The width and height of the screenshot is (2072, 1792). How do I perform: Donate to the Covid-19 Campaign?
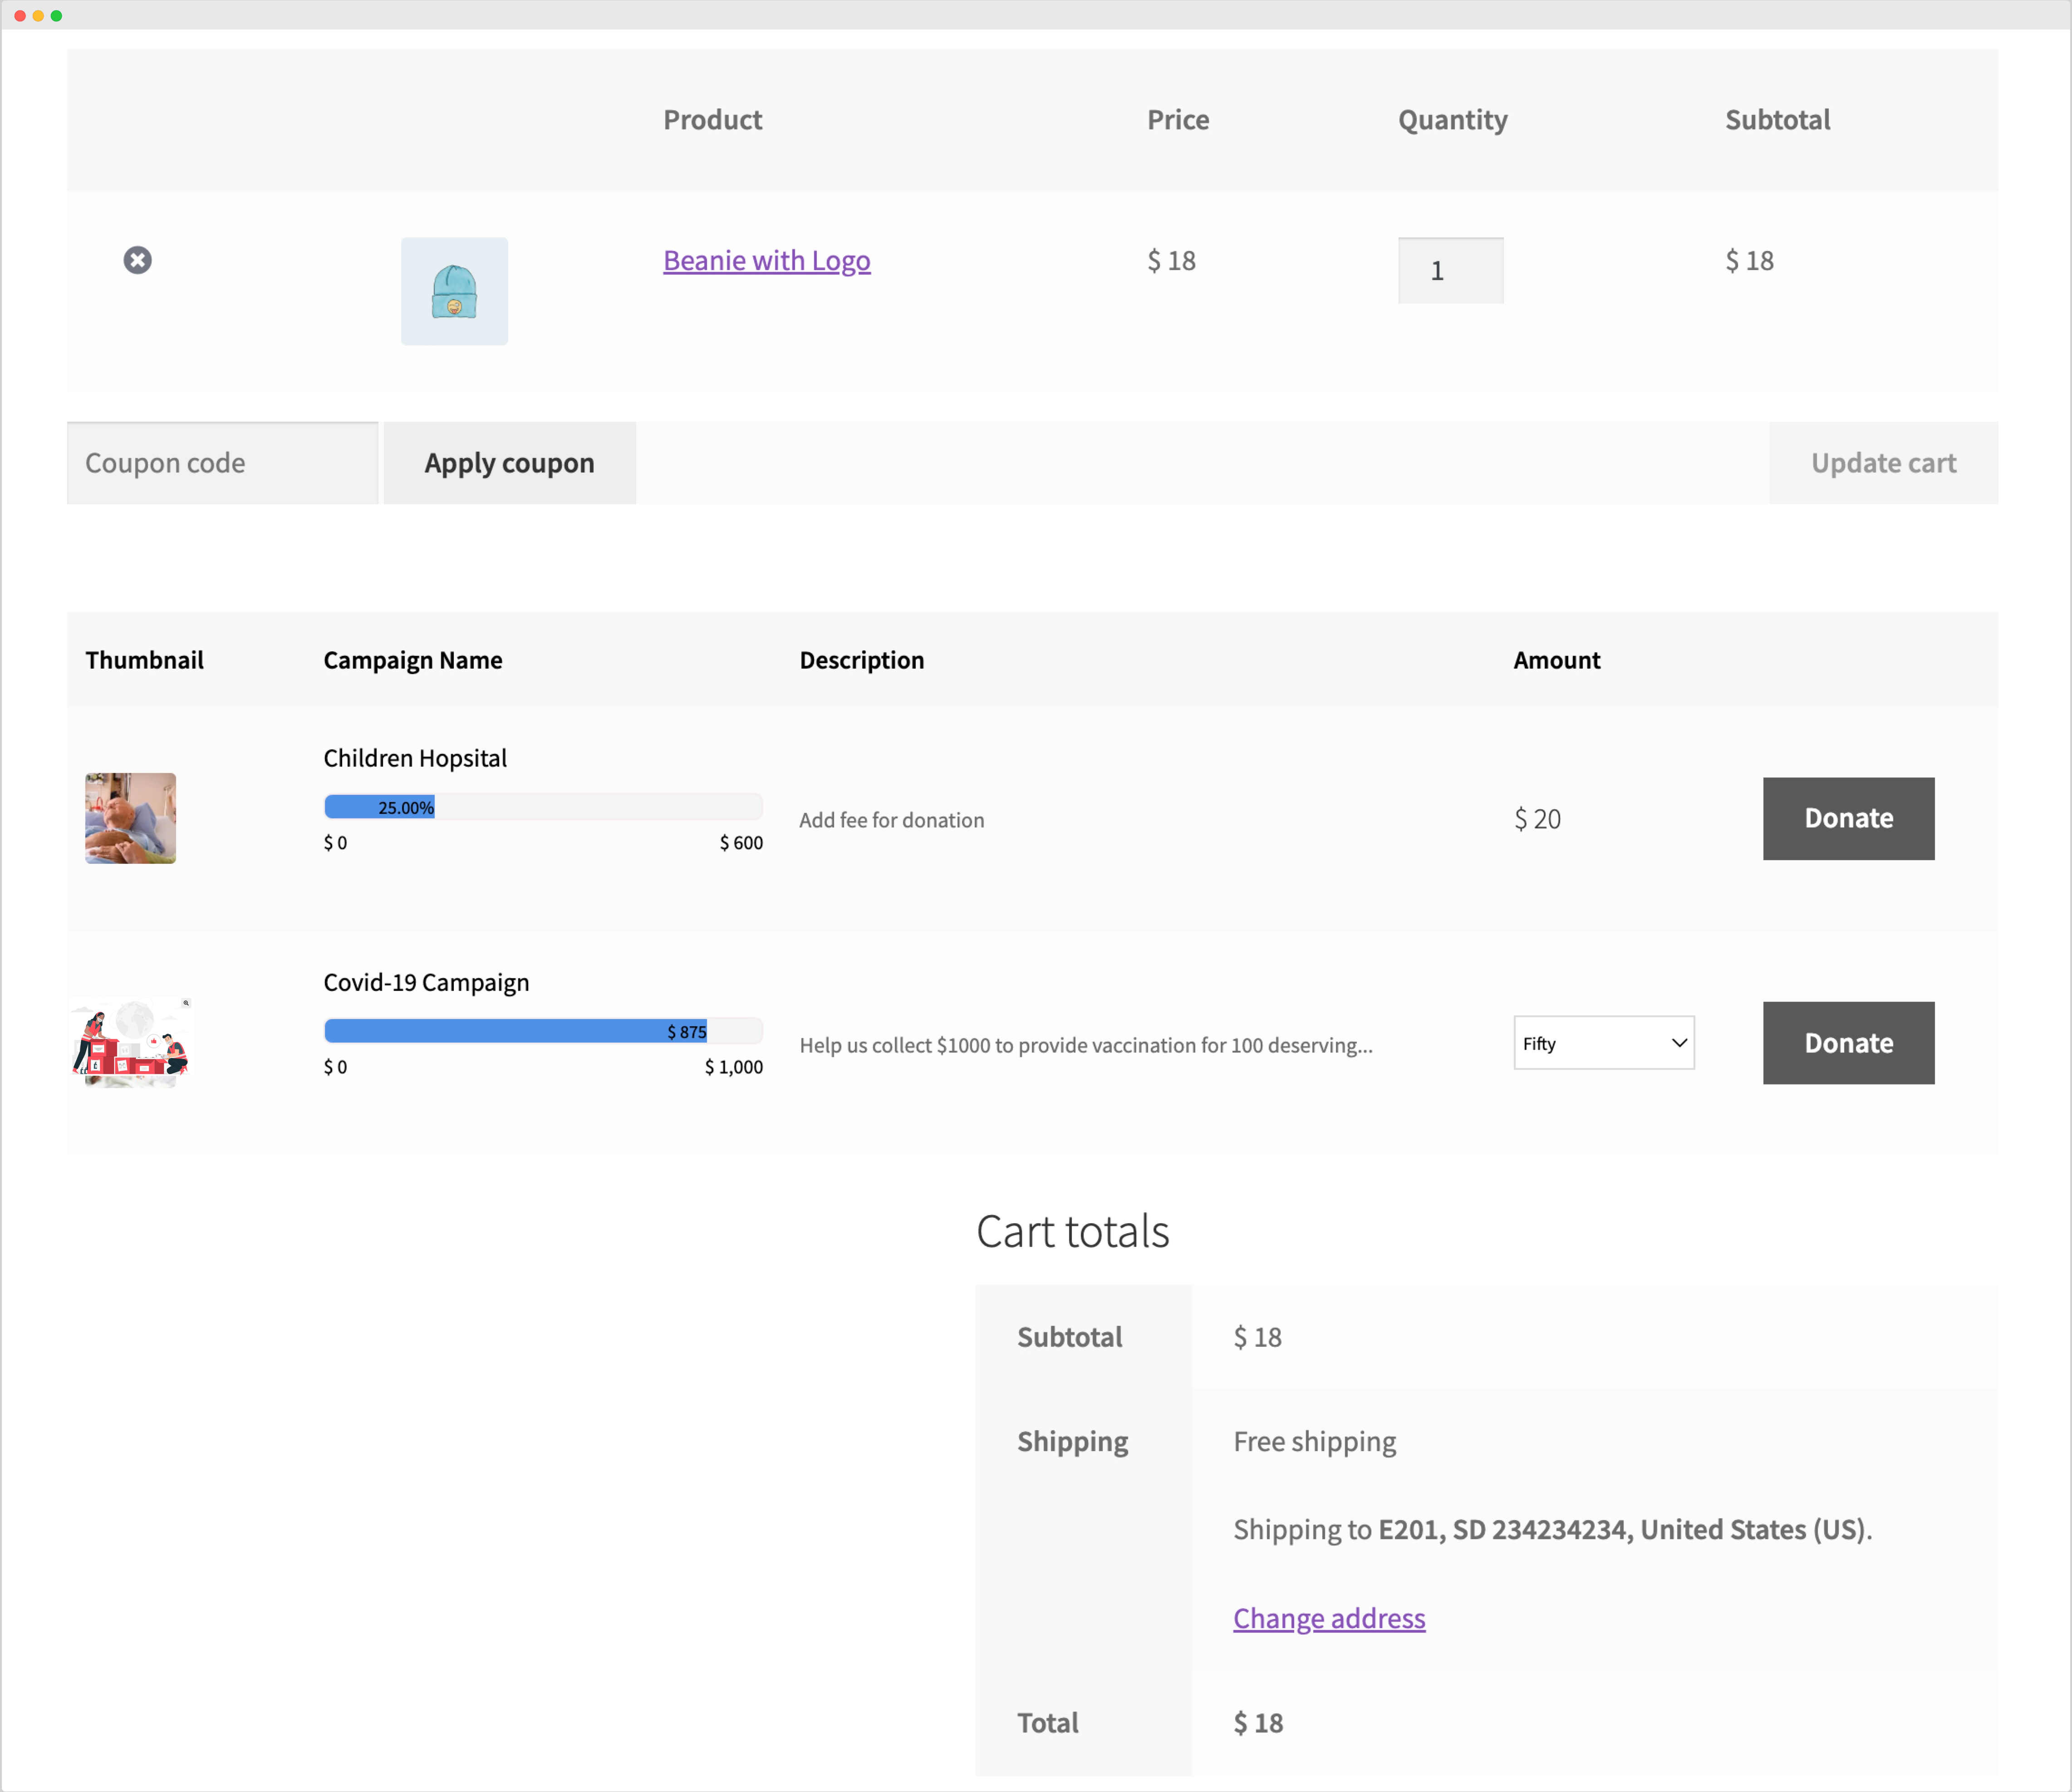[x=1848, y=1043]
